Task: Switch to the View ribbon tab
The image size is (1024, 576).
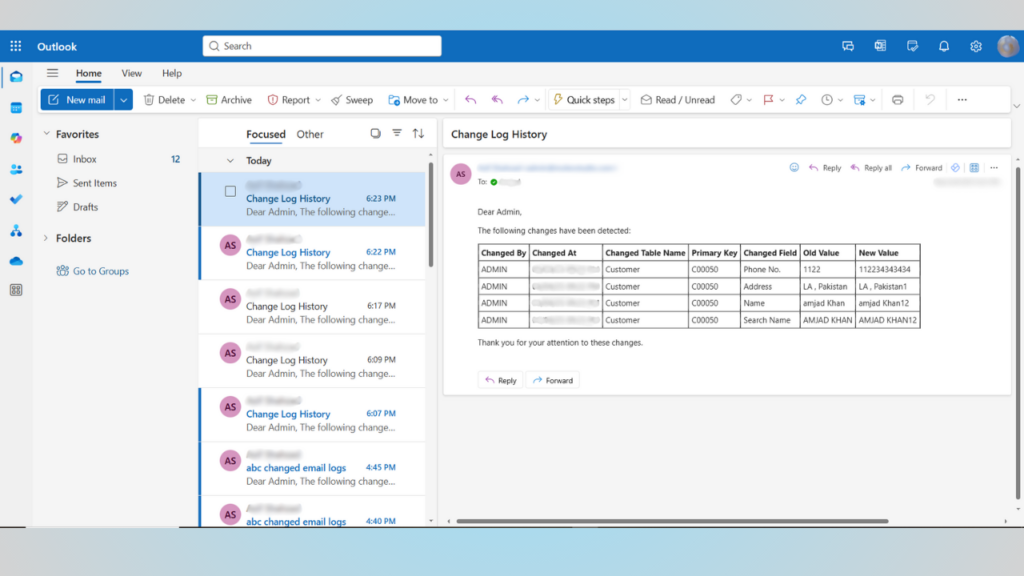Action: coord(131,73)
